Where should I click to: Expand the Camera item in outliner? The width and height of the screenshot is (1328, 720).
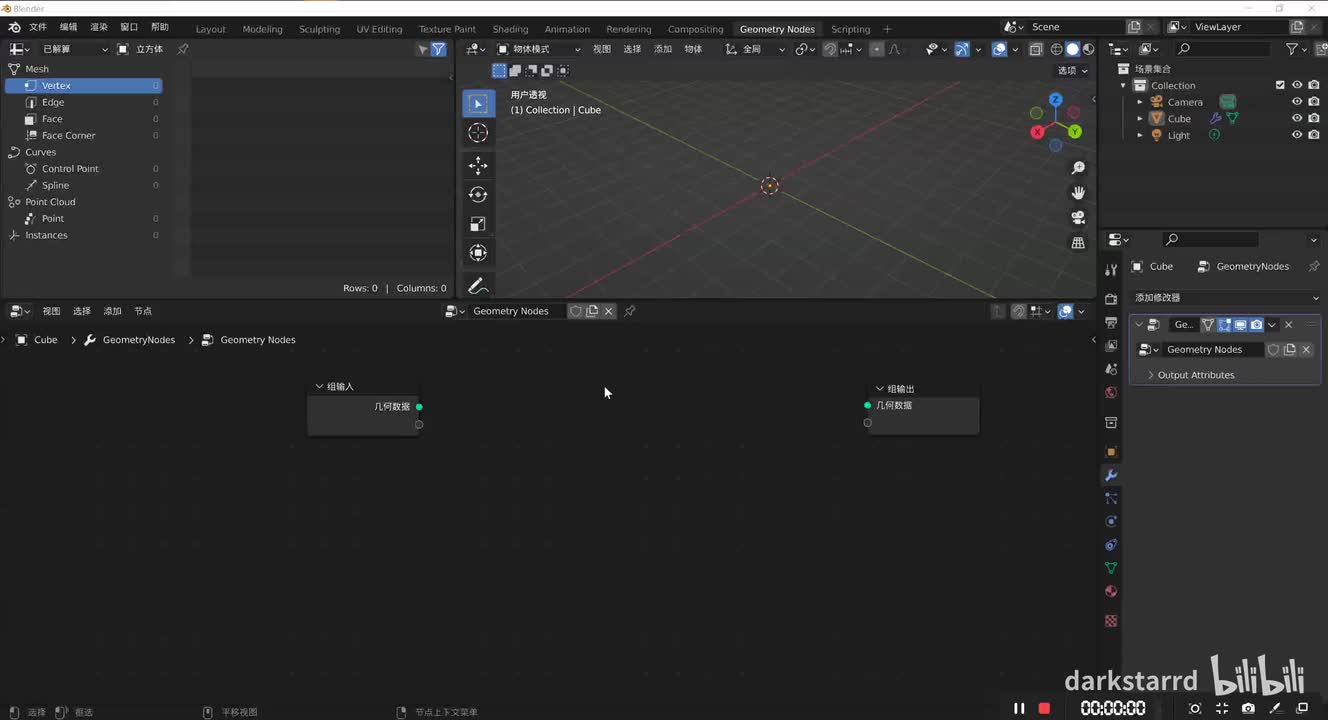click(1140, 102)
